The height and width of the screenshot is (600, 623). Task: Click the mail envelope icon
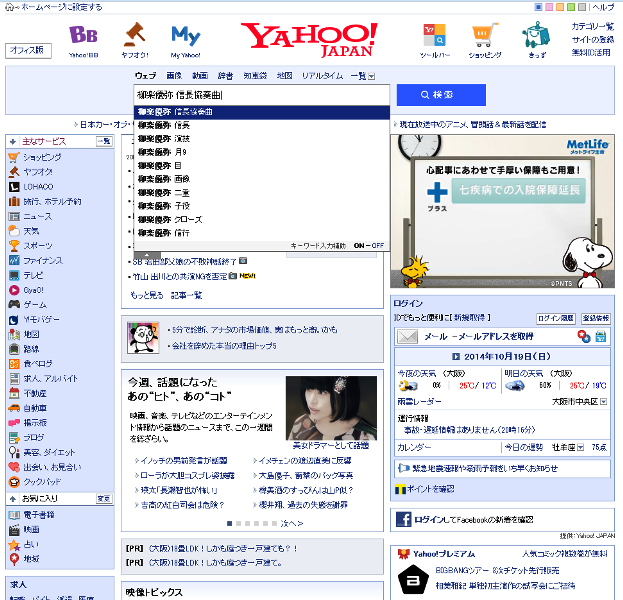tap(407, 337)
